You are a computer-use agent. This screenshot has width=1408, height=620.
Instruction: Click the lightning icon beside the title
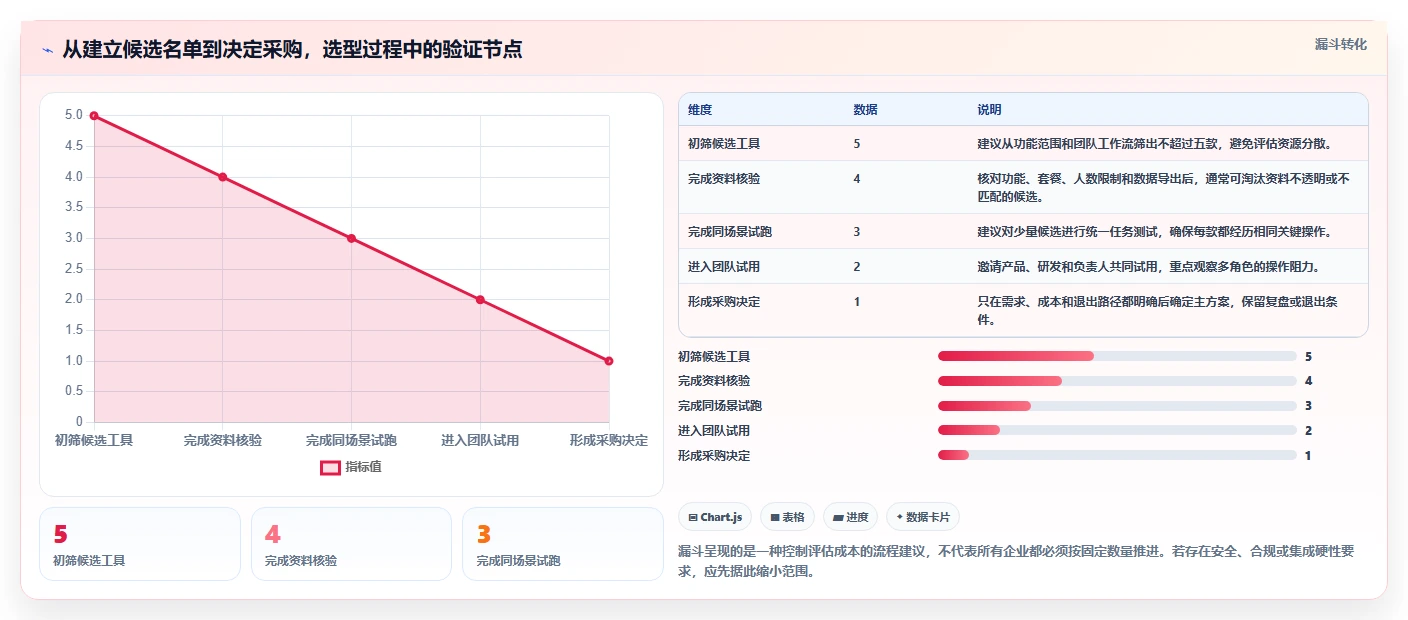tap(48, 50)
